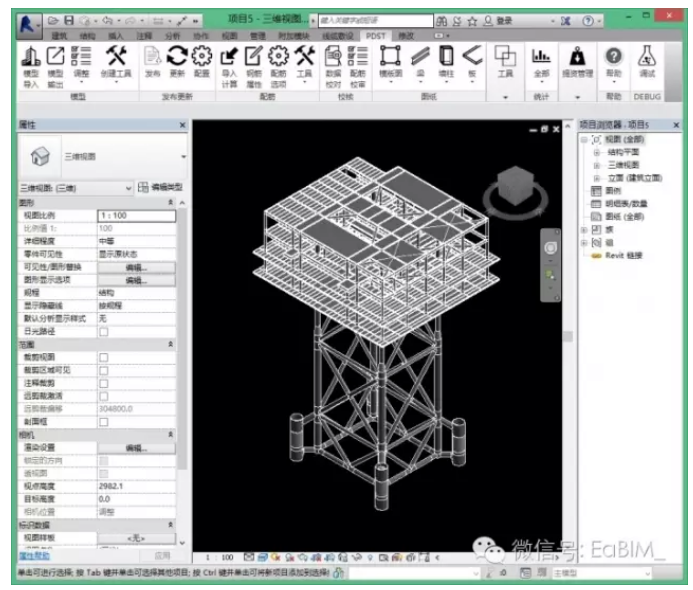Collapse the 标识数据 properties section
The height and width of the screenshot is (590, 693).
[171, 525]
